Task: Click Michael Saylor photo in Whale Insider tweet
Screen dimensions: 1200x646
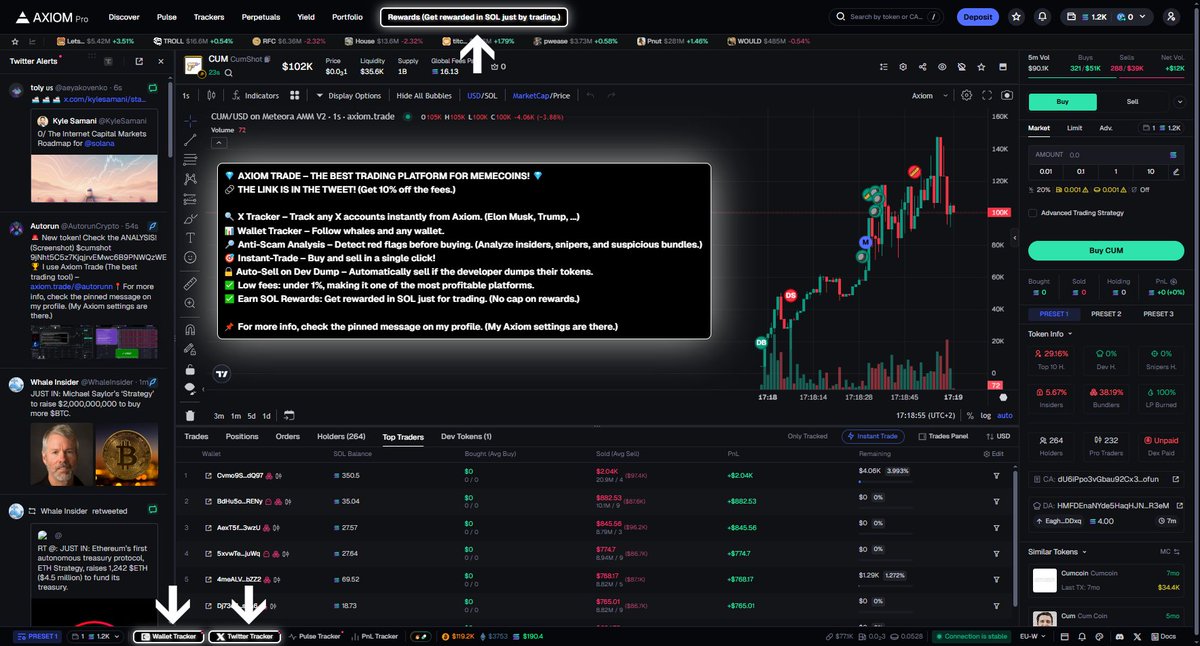Action: click(x=61, y=456)
